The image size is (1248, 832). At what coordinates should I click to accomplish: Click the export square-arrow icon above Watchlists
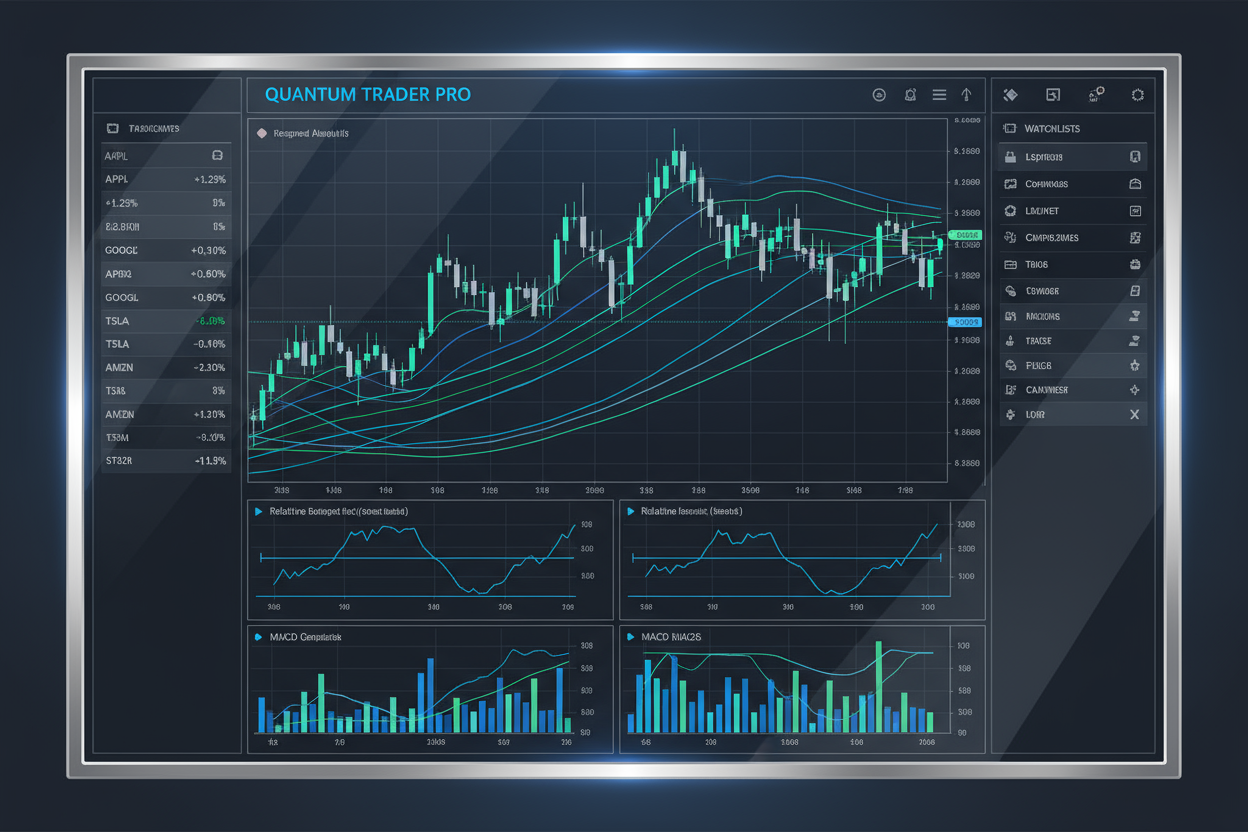coord(1053,95)
